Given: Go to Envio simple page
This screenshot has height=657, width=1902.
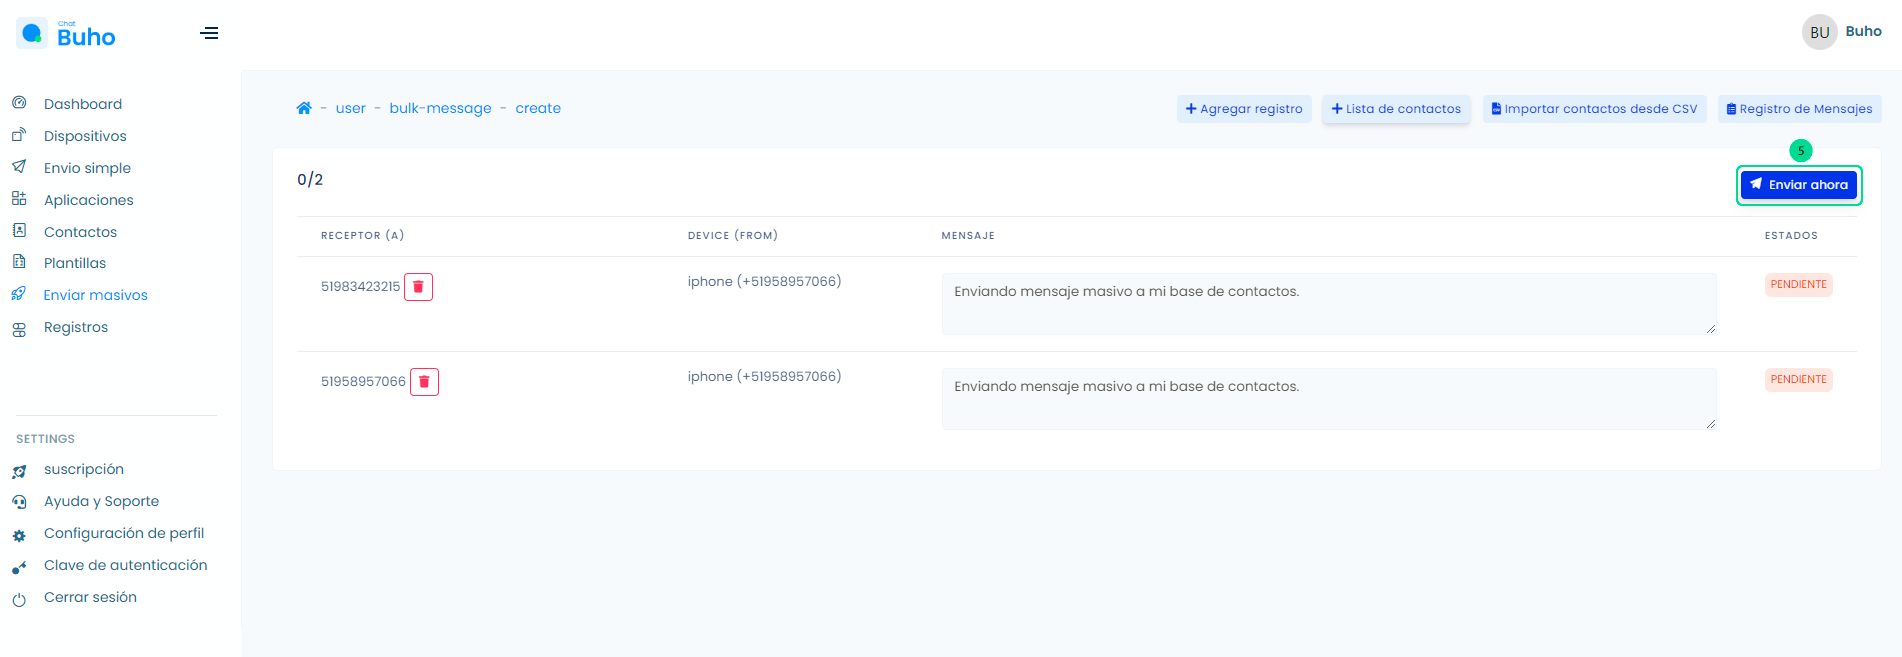Looking at the screenshot, I should pos(87,168).
